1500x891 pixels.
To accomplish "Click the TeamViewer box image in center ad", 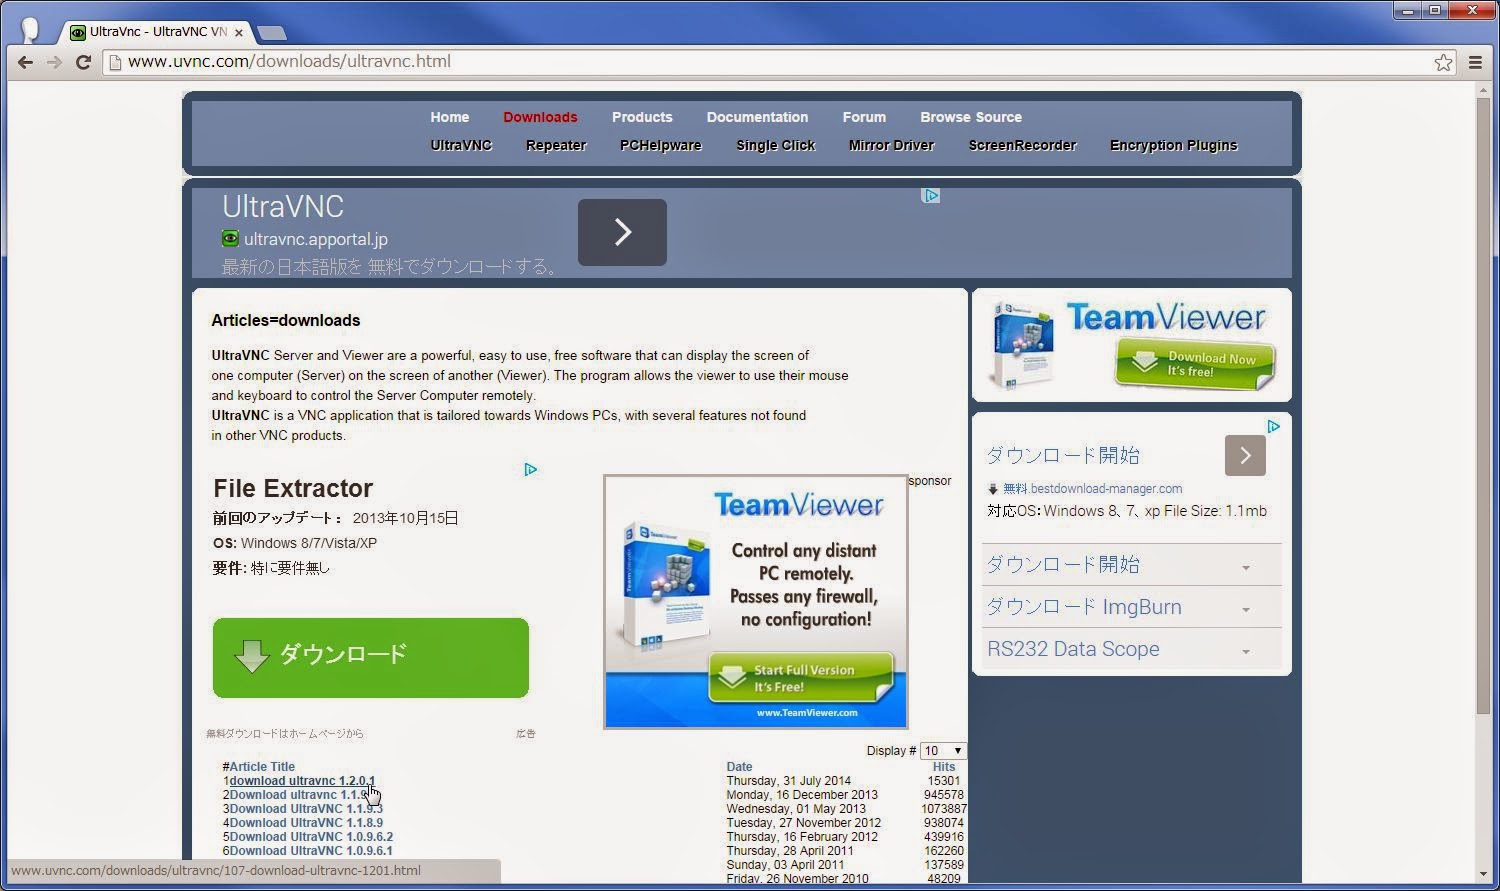I will tap(665, 585).
